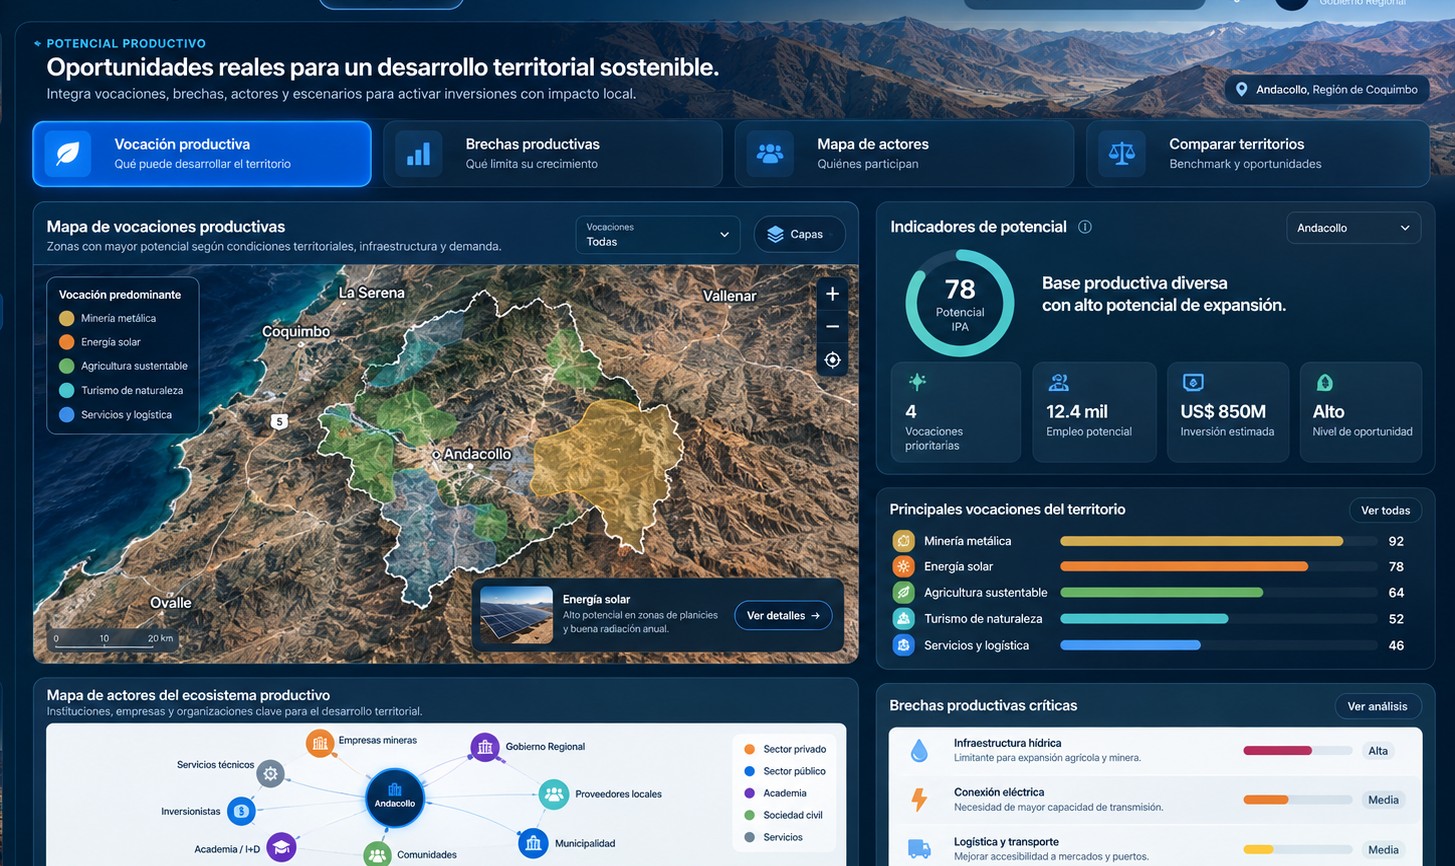Select Servicios y logística in map legend
The image size is (1455, 866).
pyautogui.click(x=116, y=414)
